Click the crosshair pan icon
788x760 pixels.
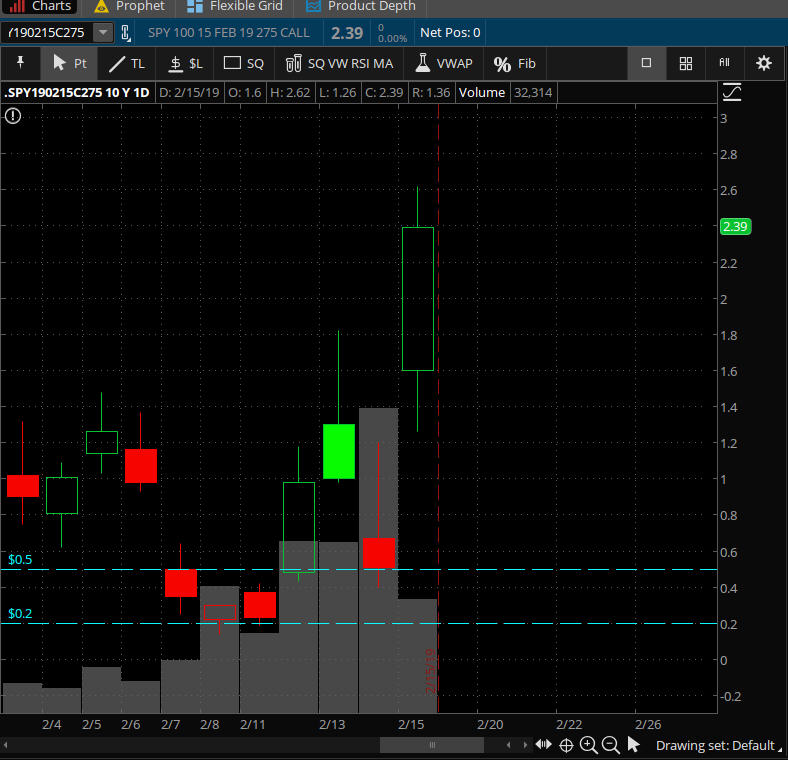566,745
